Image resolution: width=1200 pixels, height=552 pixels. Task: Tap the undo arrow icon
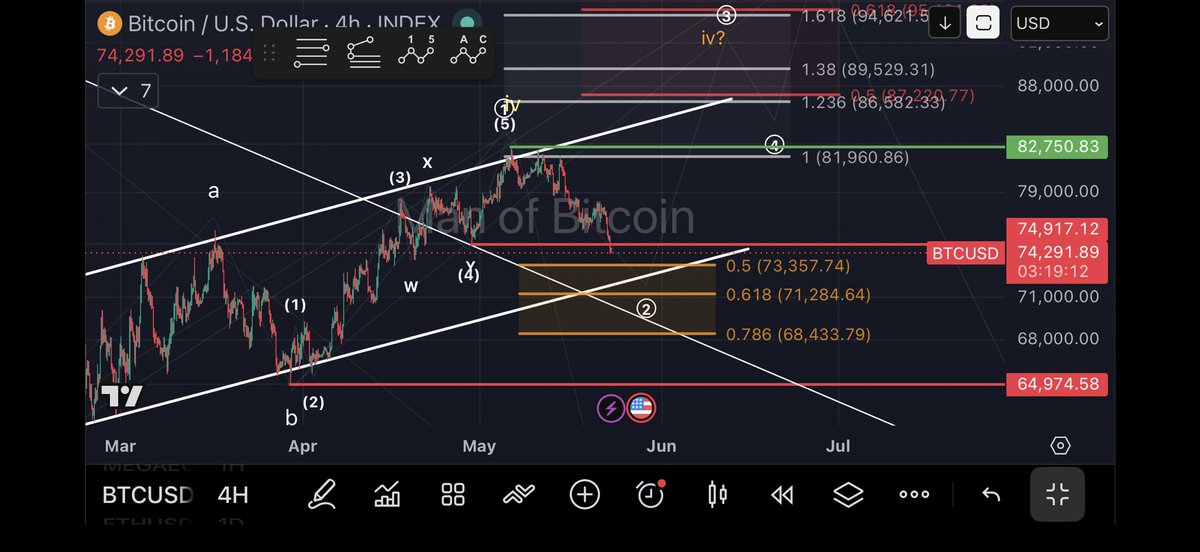pyautogui.click(x=991, y=494)
